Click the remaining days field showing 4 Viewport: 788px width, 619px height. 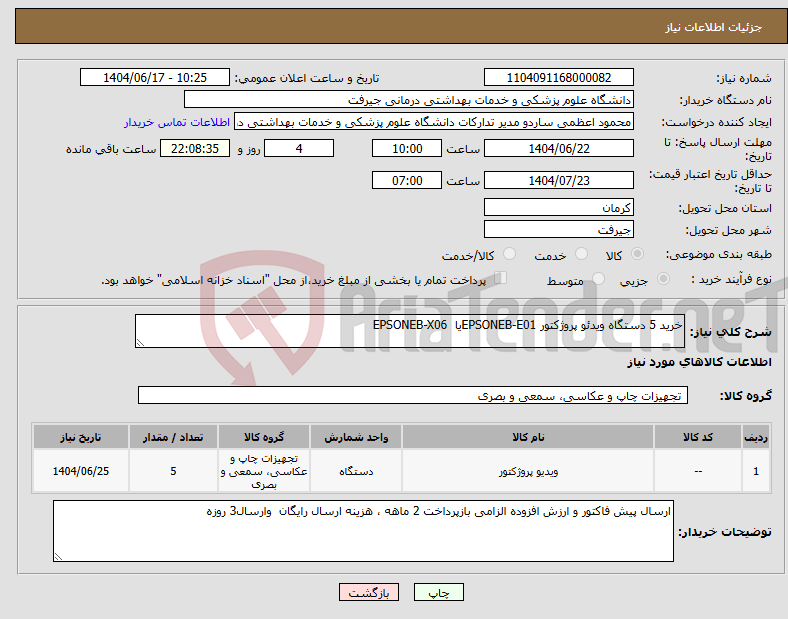click(x=299, y=149)
